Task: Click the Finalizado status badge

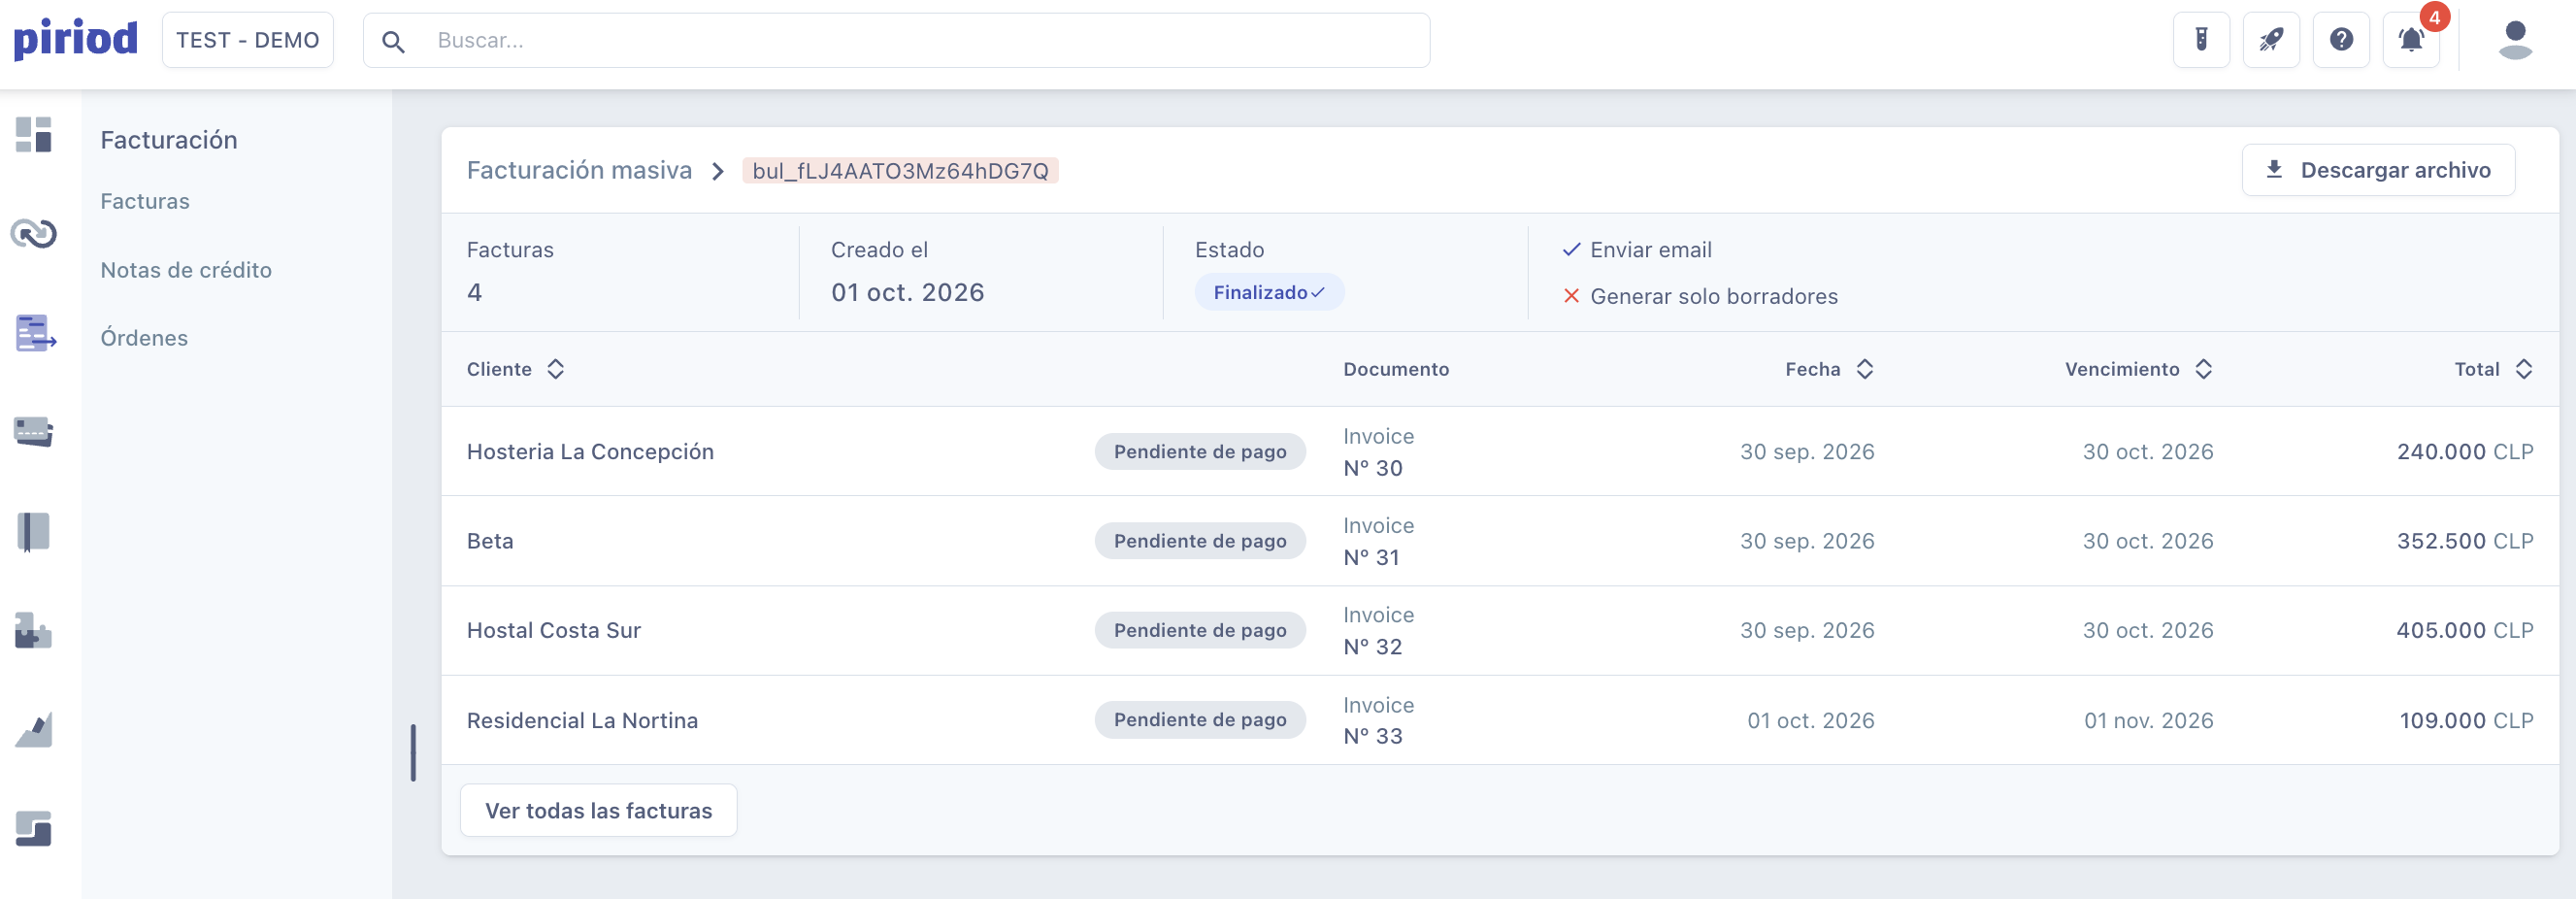Action: click(1268, 292)
